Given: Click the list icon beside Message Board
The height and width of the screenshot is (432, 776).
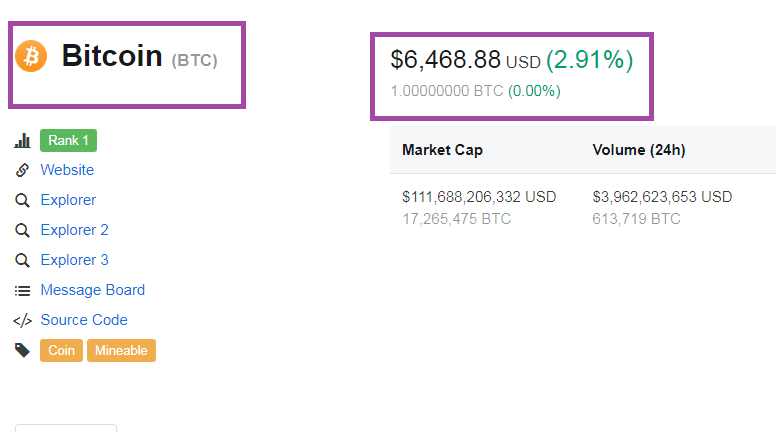Looking at the screenshot, I should [x=22, y=291].
